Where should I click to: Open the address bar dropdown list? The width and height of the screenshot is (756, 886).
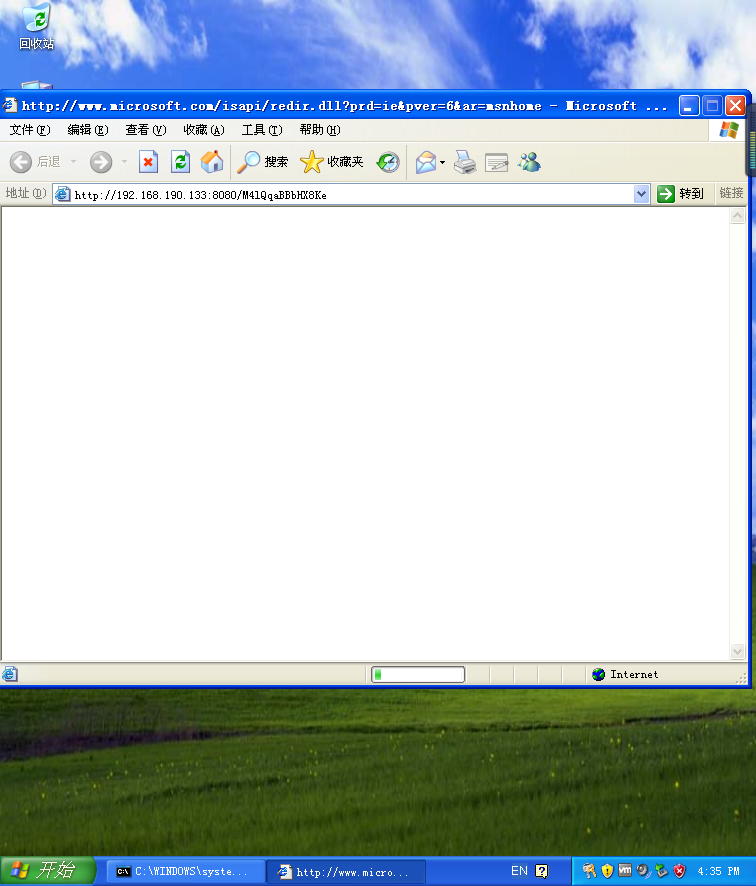641,194
